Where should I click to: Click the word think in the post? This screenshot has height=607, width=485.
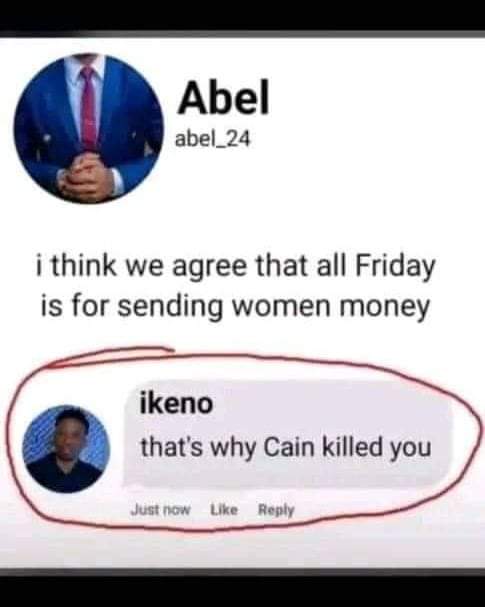click(84, 266)
